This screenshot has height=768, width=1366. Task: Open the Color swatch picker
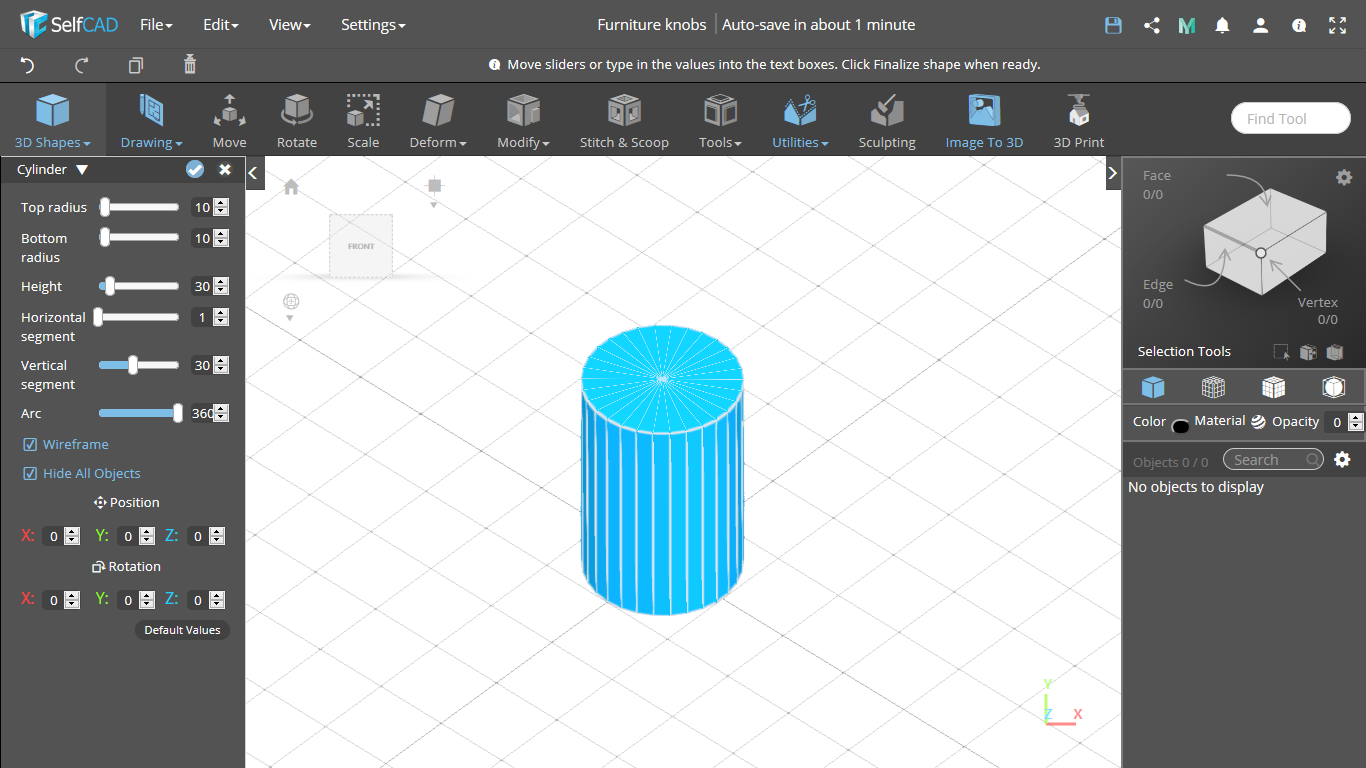coord(1180,426)
